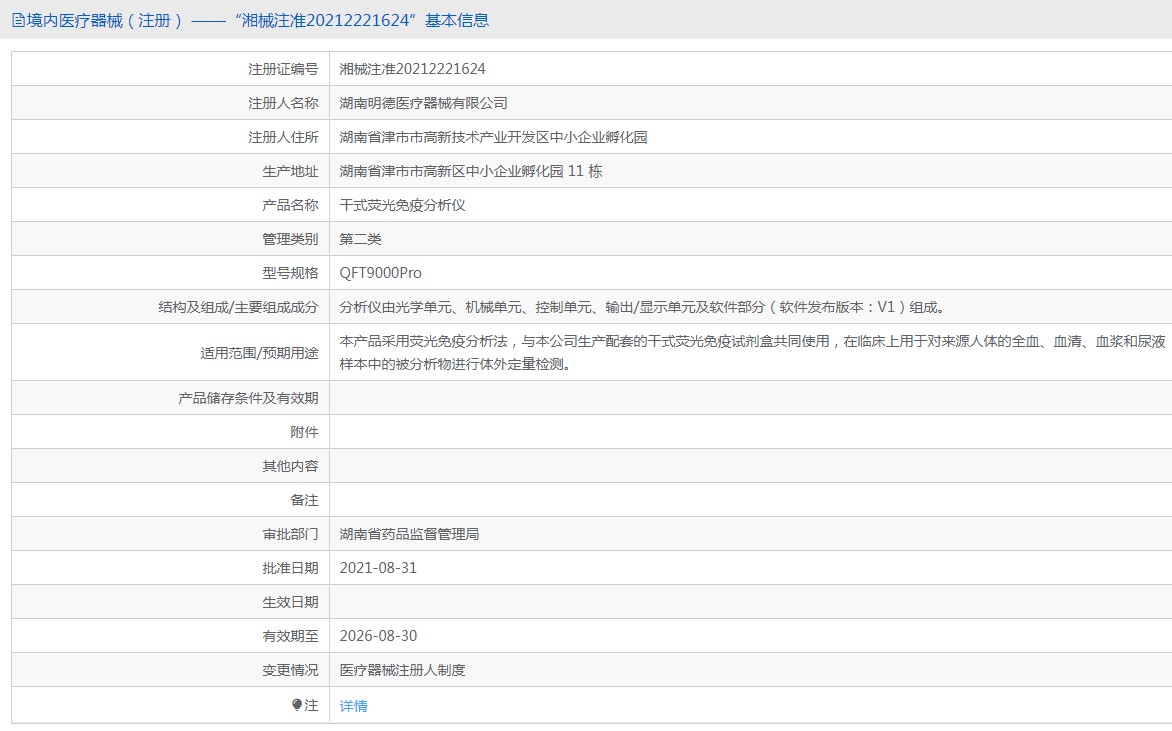The image size is (1172, 731).
Task: Click the 型号规格 label
Action: tap(290, 273)
